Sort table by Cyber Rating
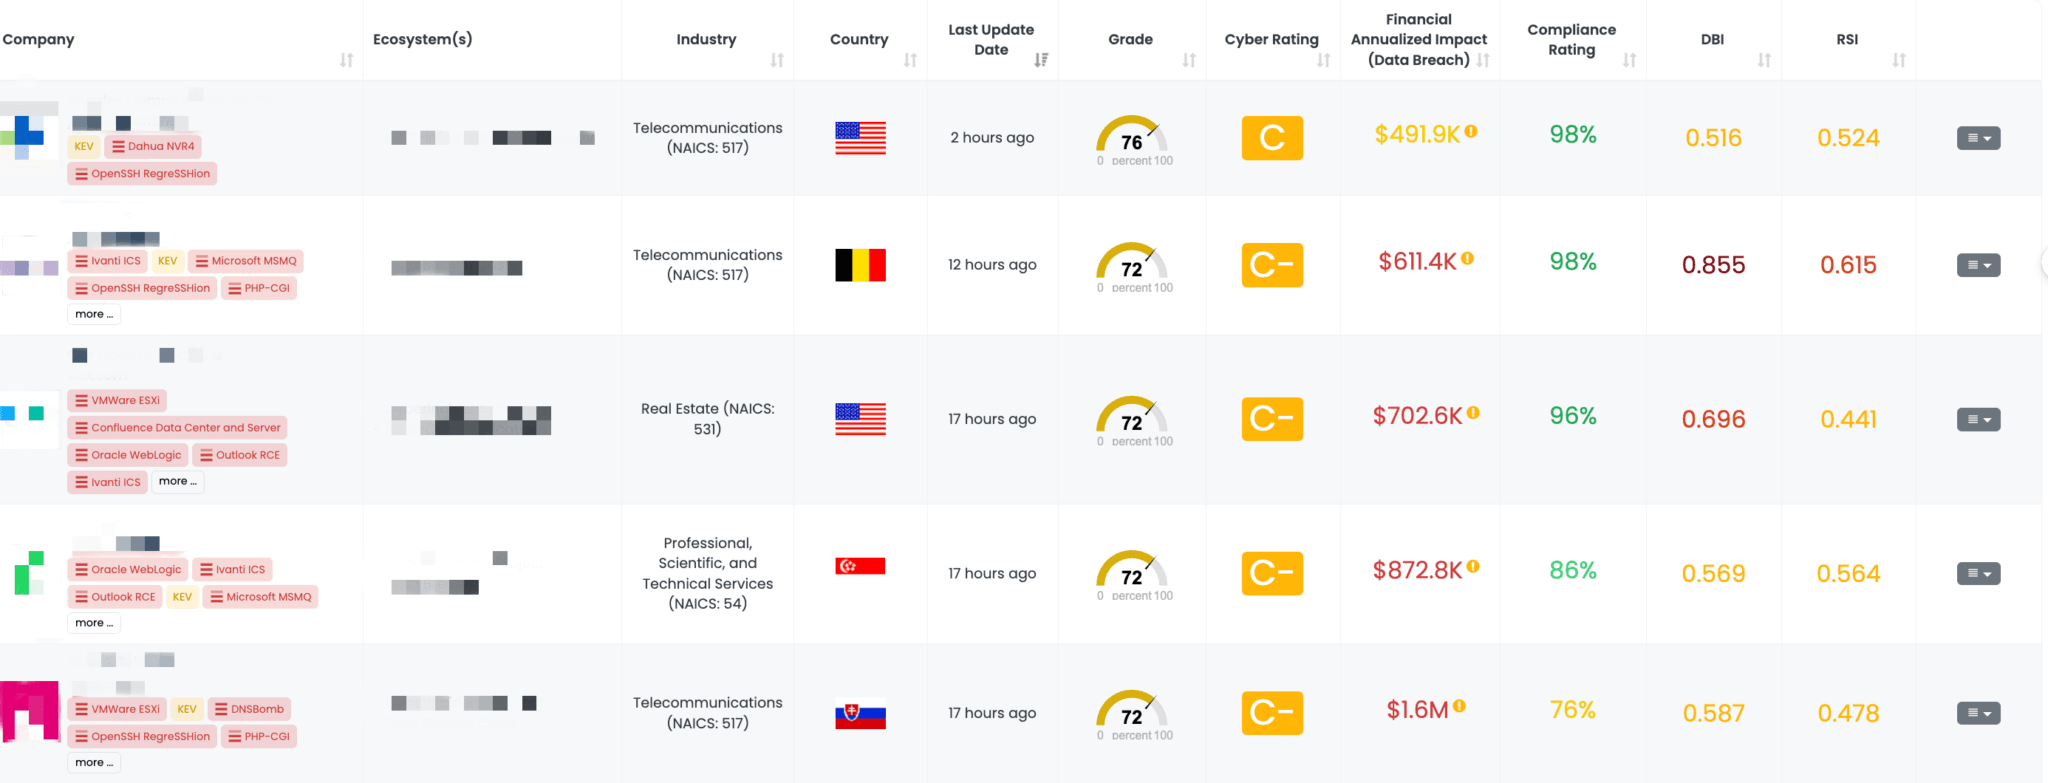 [x=1323, y=60]
